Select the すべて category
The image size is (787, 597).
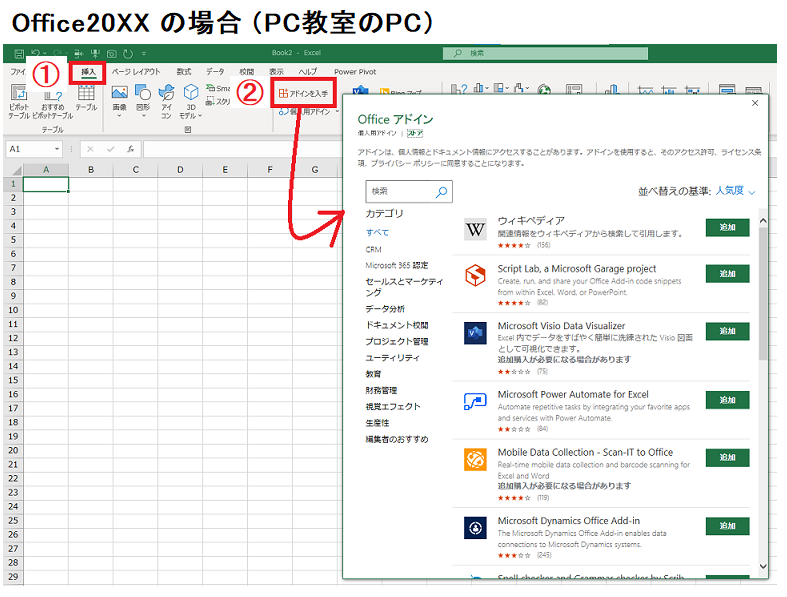(x=377, y=232)
